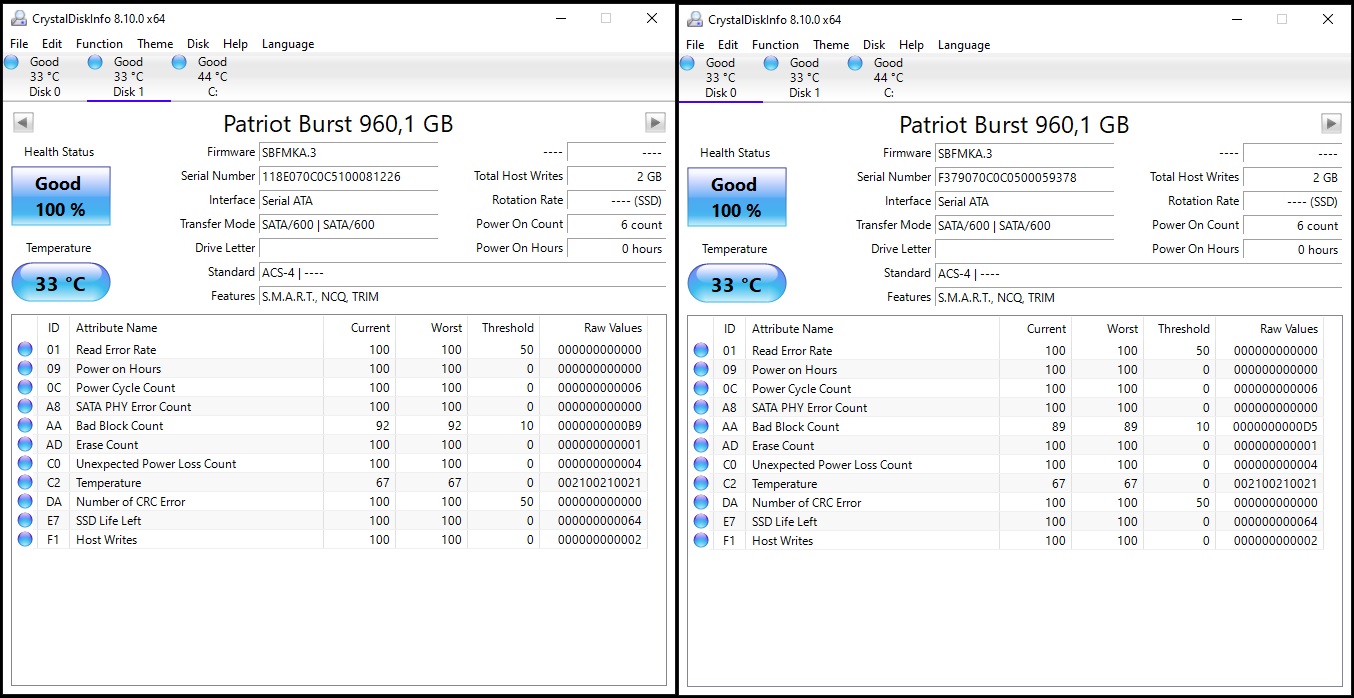Go to previous disk in left window
The width and height of the screenshot is (1354, 698).
(23, 122)
